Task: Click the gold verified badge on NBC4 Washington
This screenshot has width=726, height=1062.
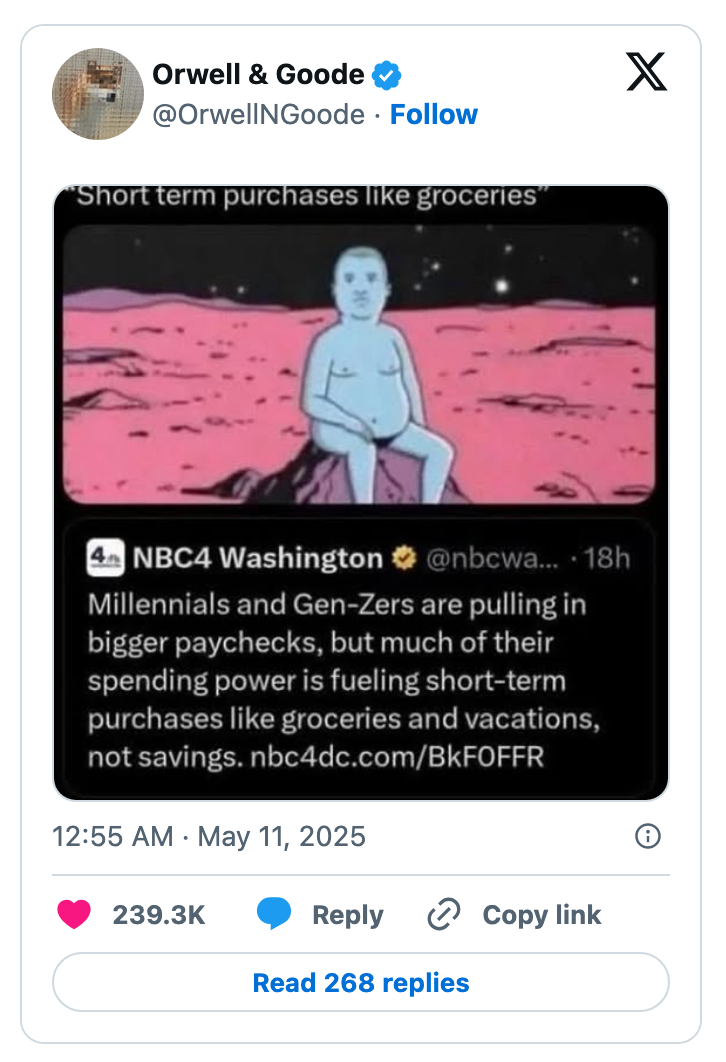Action: [x=404, y=558]
